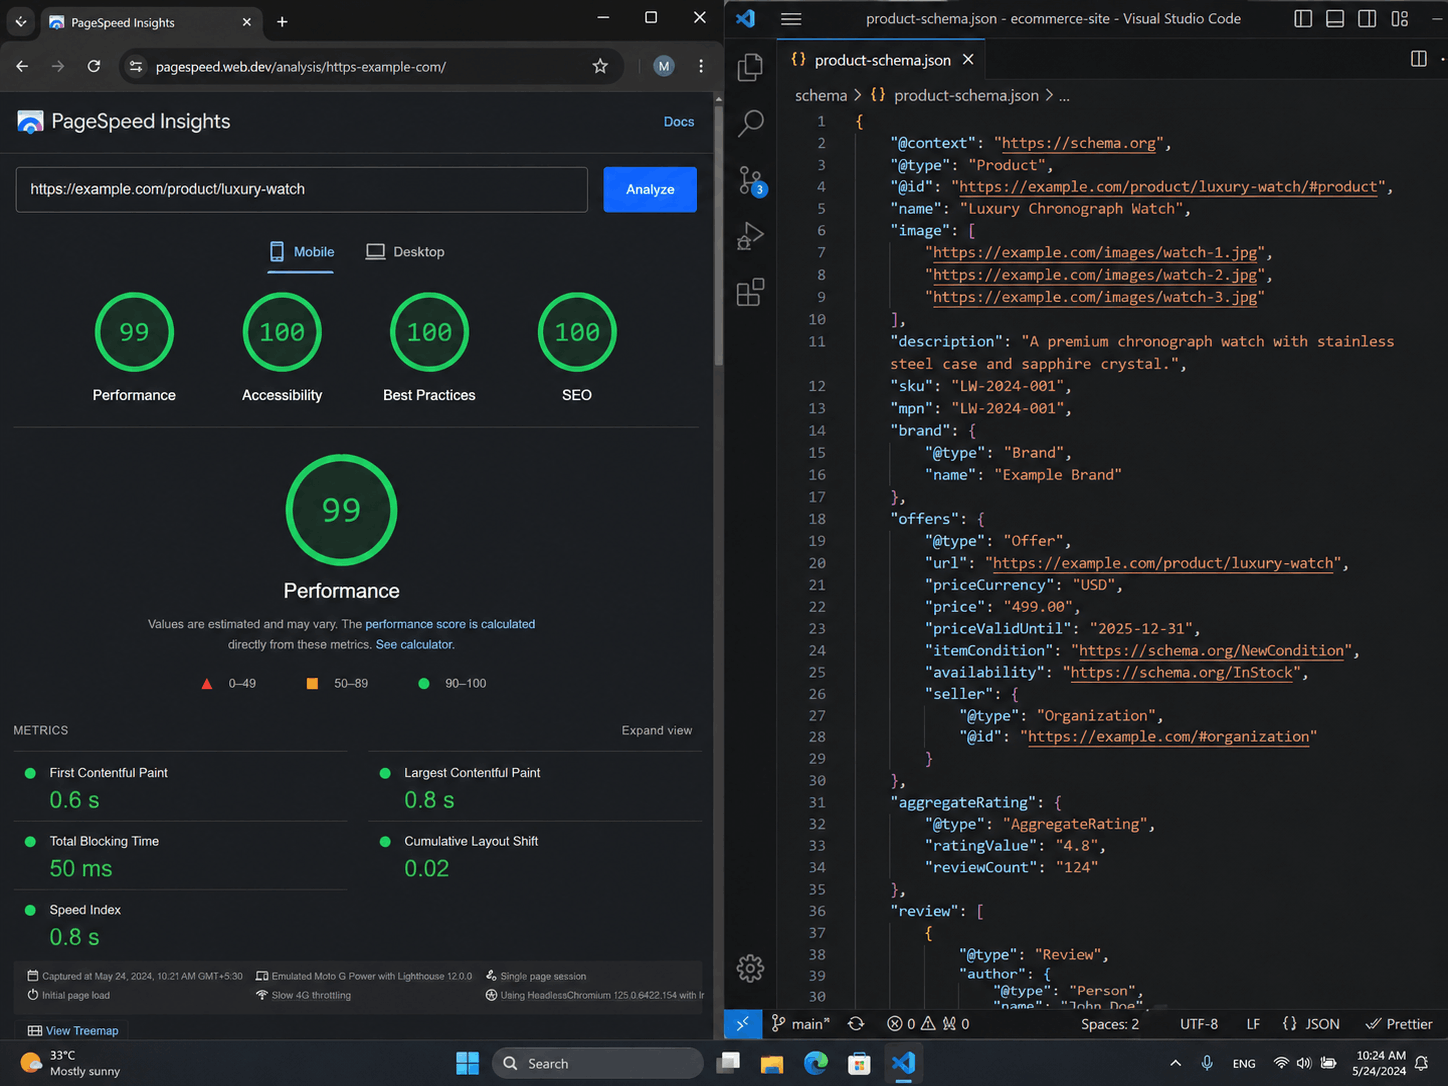Viewport: 1448px width, 1086px height.
Task: Click the main branch in status bar
Action: (801, 1023)
